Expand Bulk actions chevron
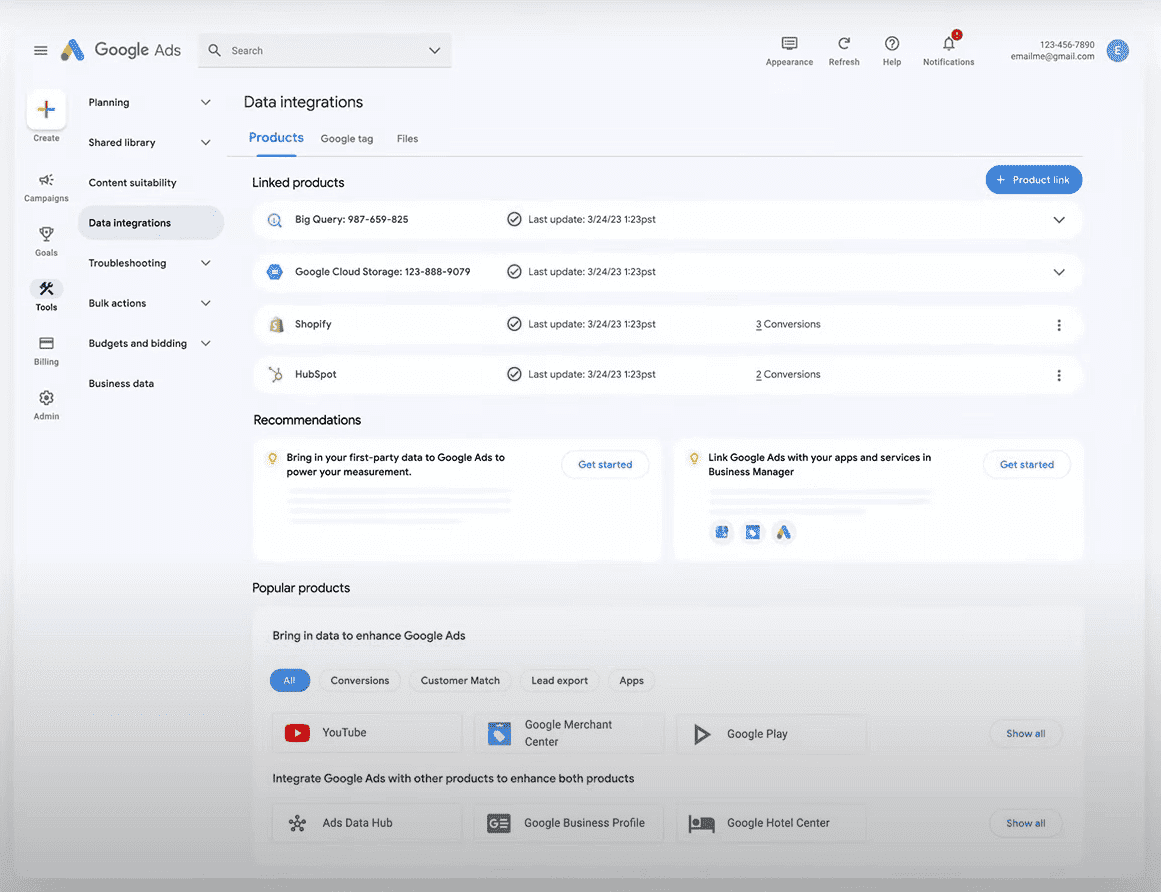Viewport: 1161px width, 892px height. click(x=206, y=303)
